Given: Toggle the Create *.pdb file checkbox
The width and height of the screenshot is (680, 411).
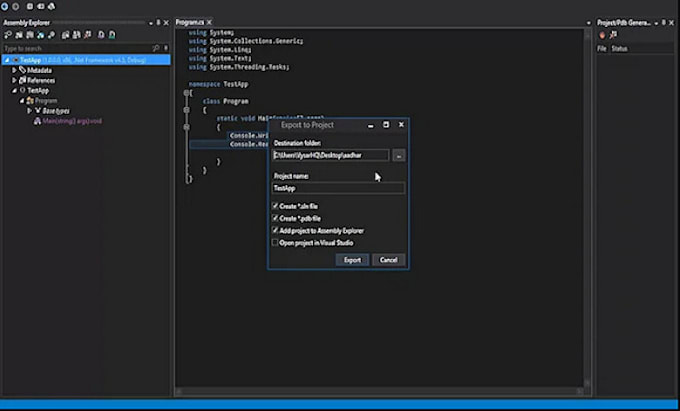Looking at the screenshot, I should tap(276, 218).
